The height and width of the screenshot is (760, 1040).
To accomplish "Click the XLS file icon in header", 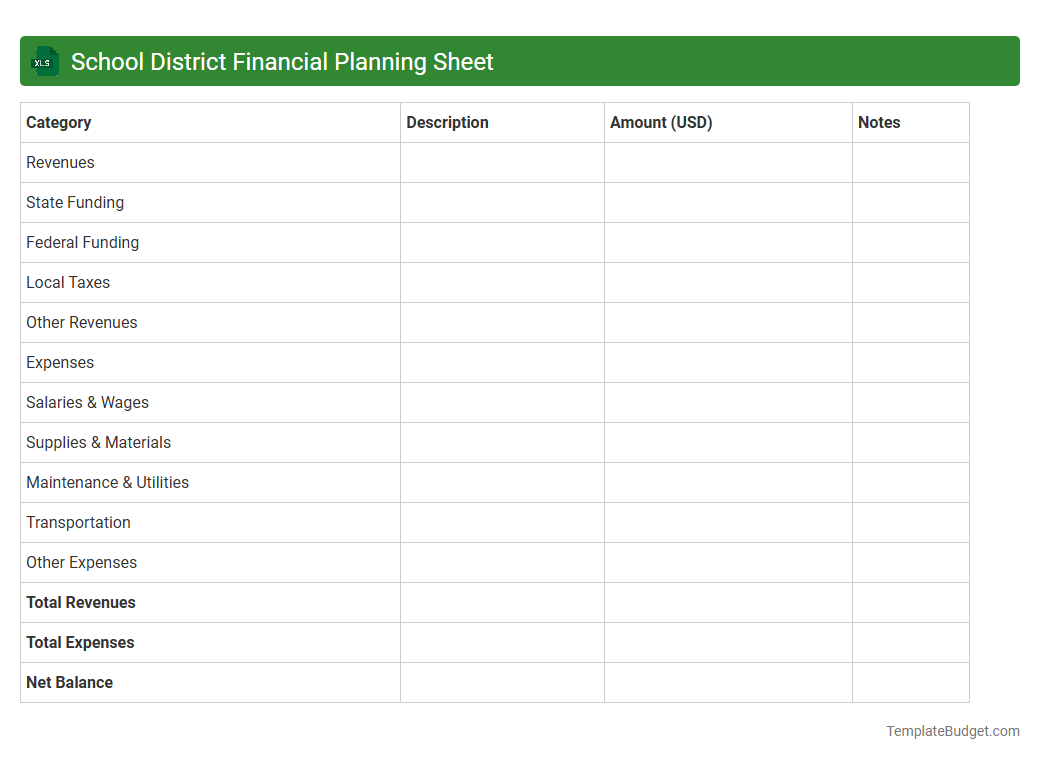I will pyautogui.click(x=44, y=61).
